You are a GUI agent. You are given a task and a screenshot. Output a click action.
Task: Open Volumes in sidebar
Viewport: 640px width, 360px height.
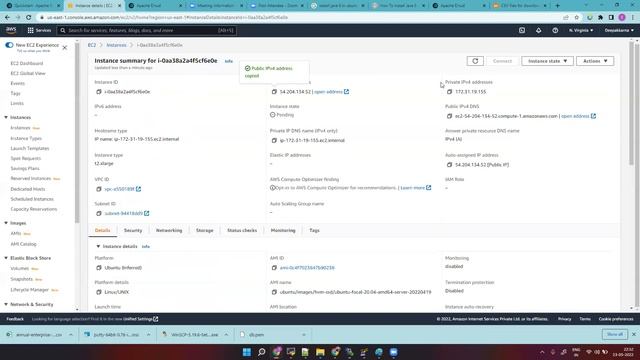20,269
